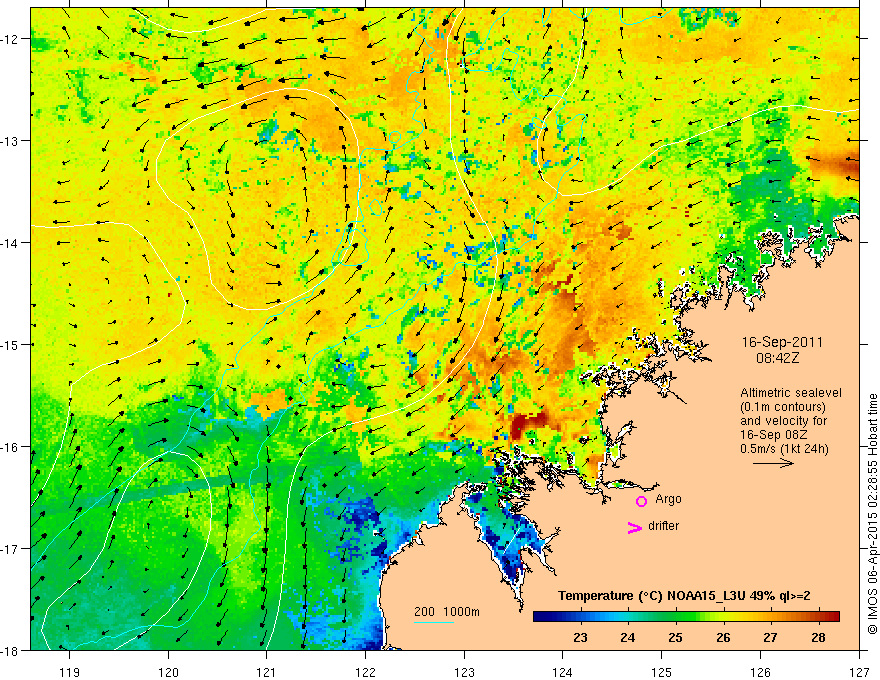This screenshot has height=680, width=880.
Task: Click the '200 1000m' depth contour label
Action: [447, 612]
